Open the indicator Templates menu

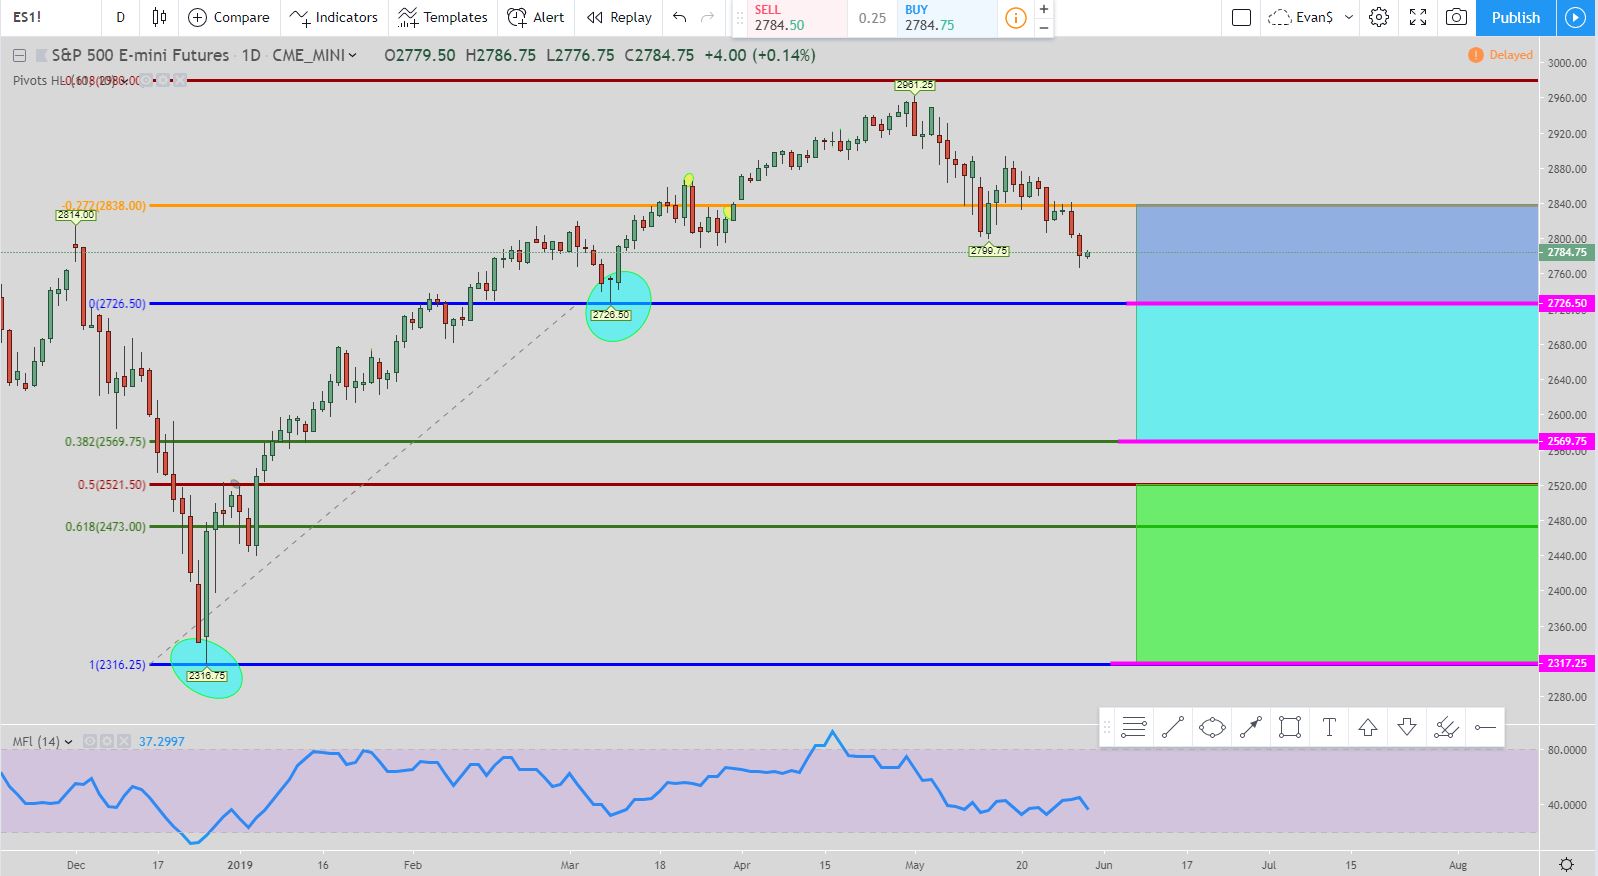click(442, 17)
